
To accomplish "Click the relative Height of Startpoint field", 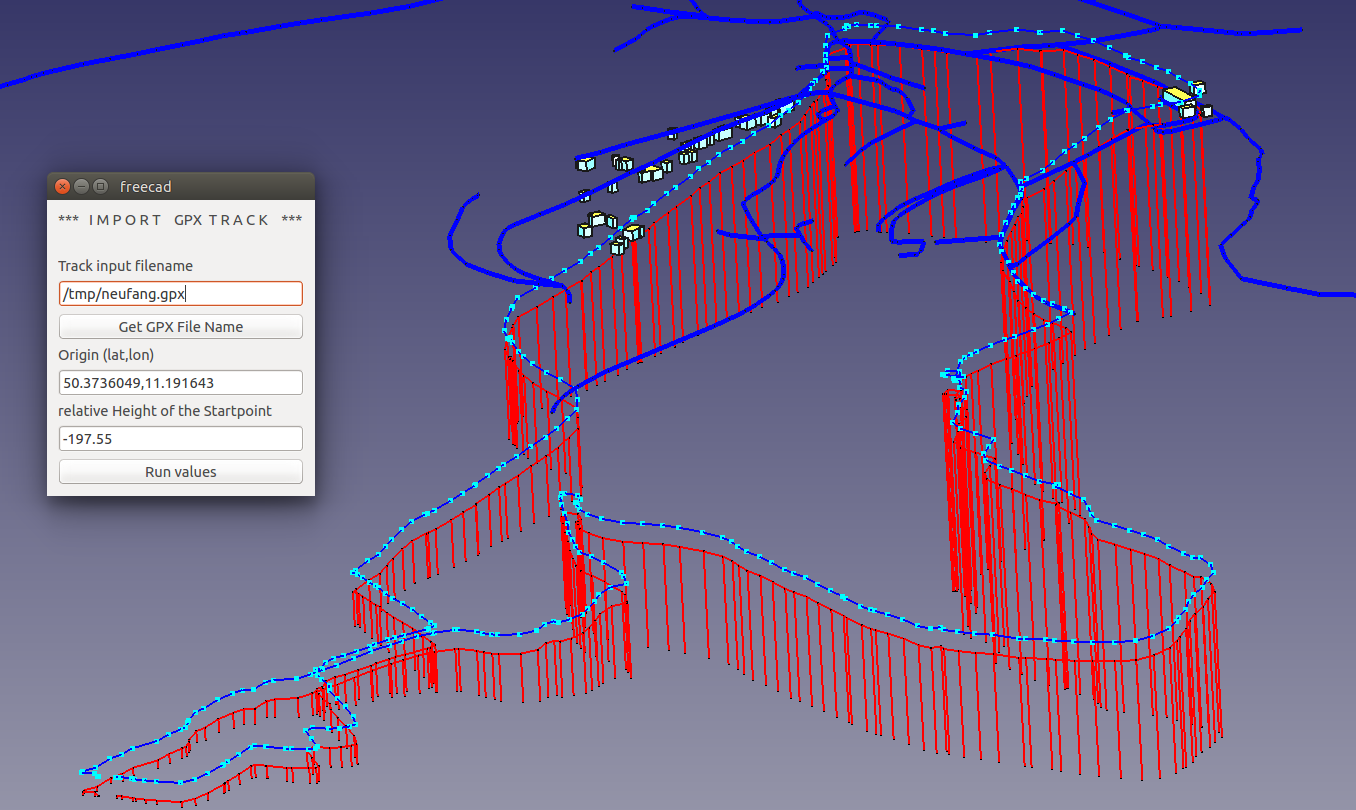I will pos(180,438).
